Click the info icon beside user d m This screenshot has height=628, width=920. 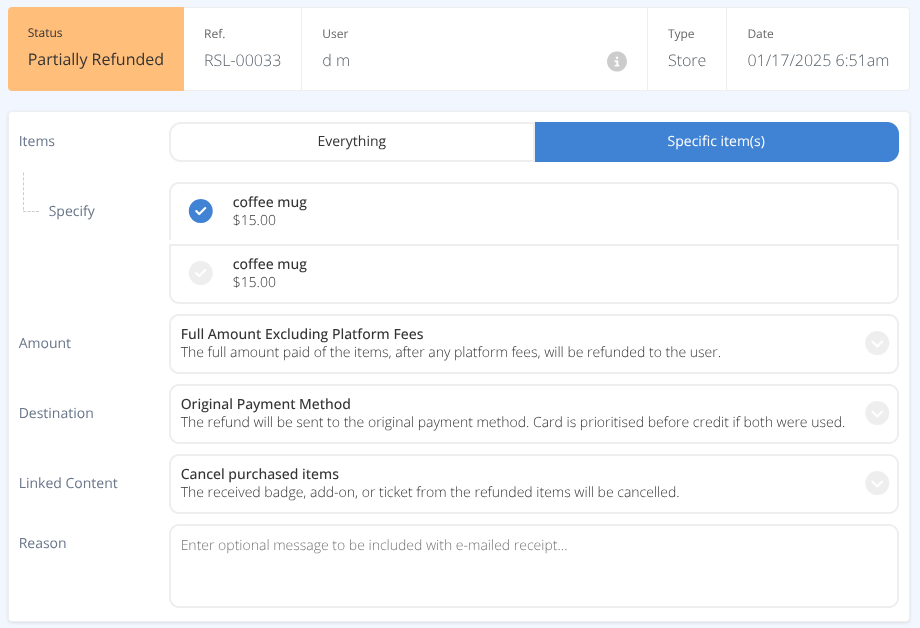click(x=617, y=61)
